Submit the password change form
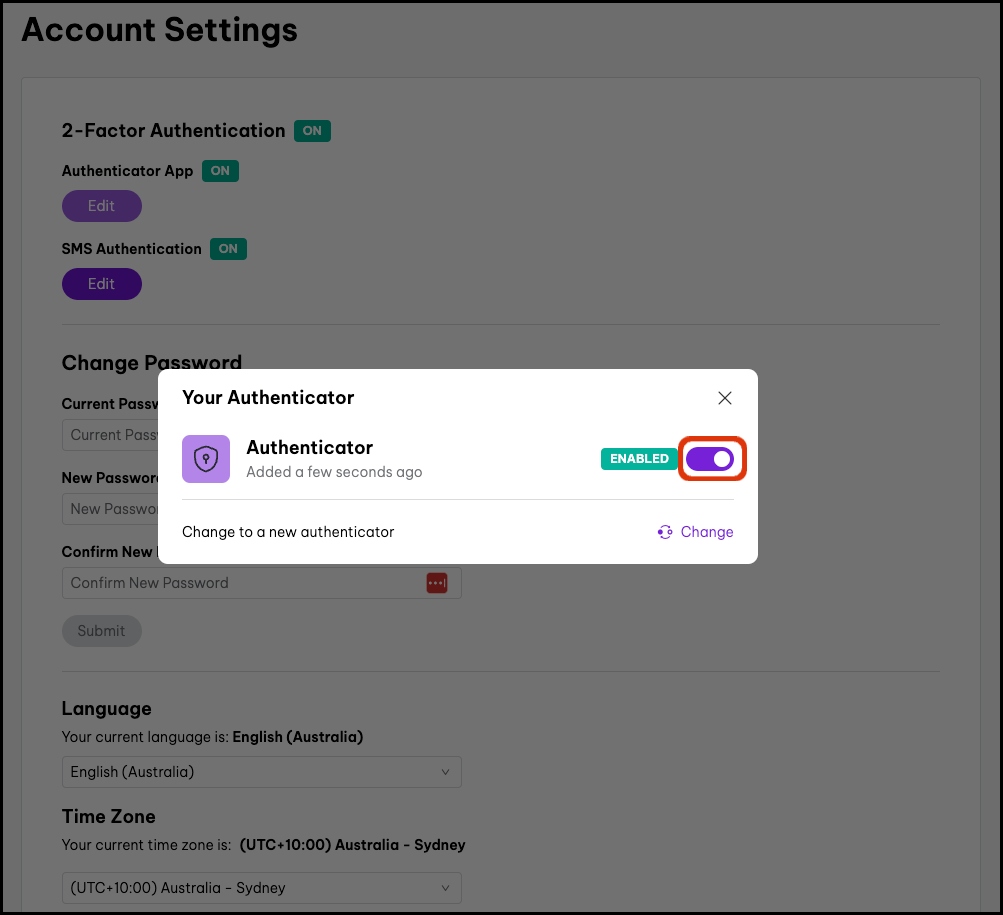The height and width of the screenshot is (915, 1003). (101, 631)
